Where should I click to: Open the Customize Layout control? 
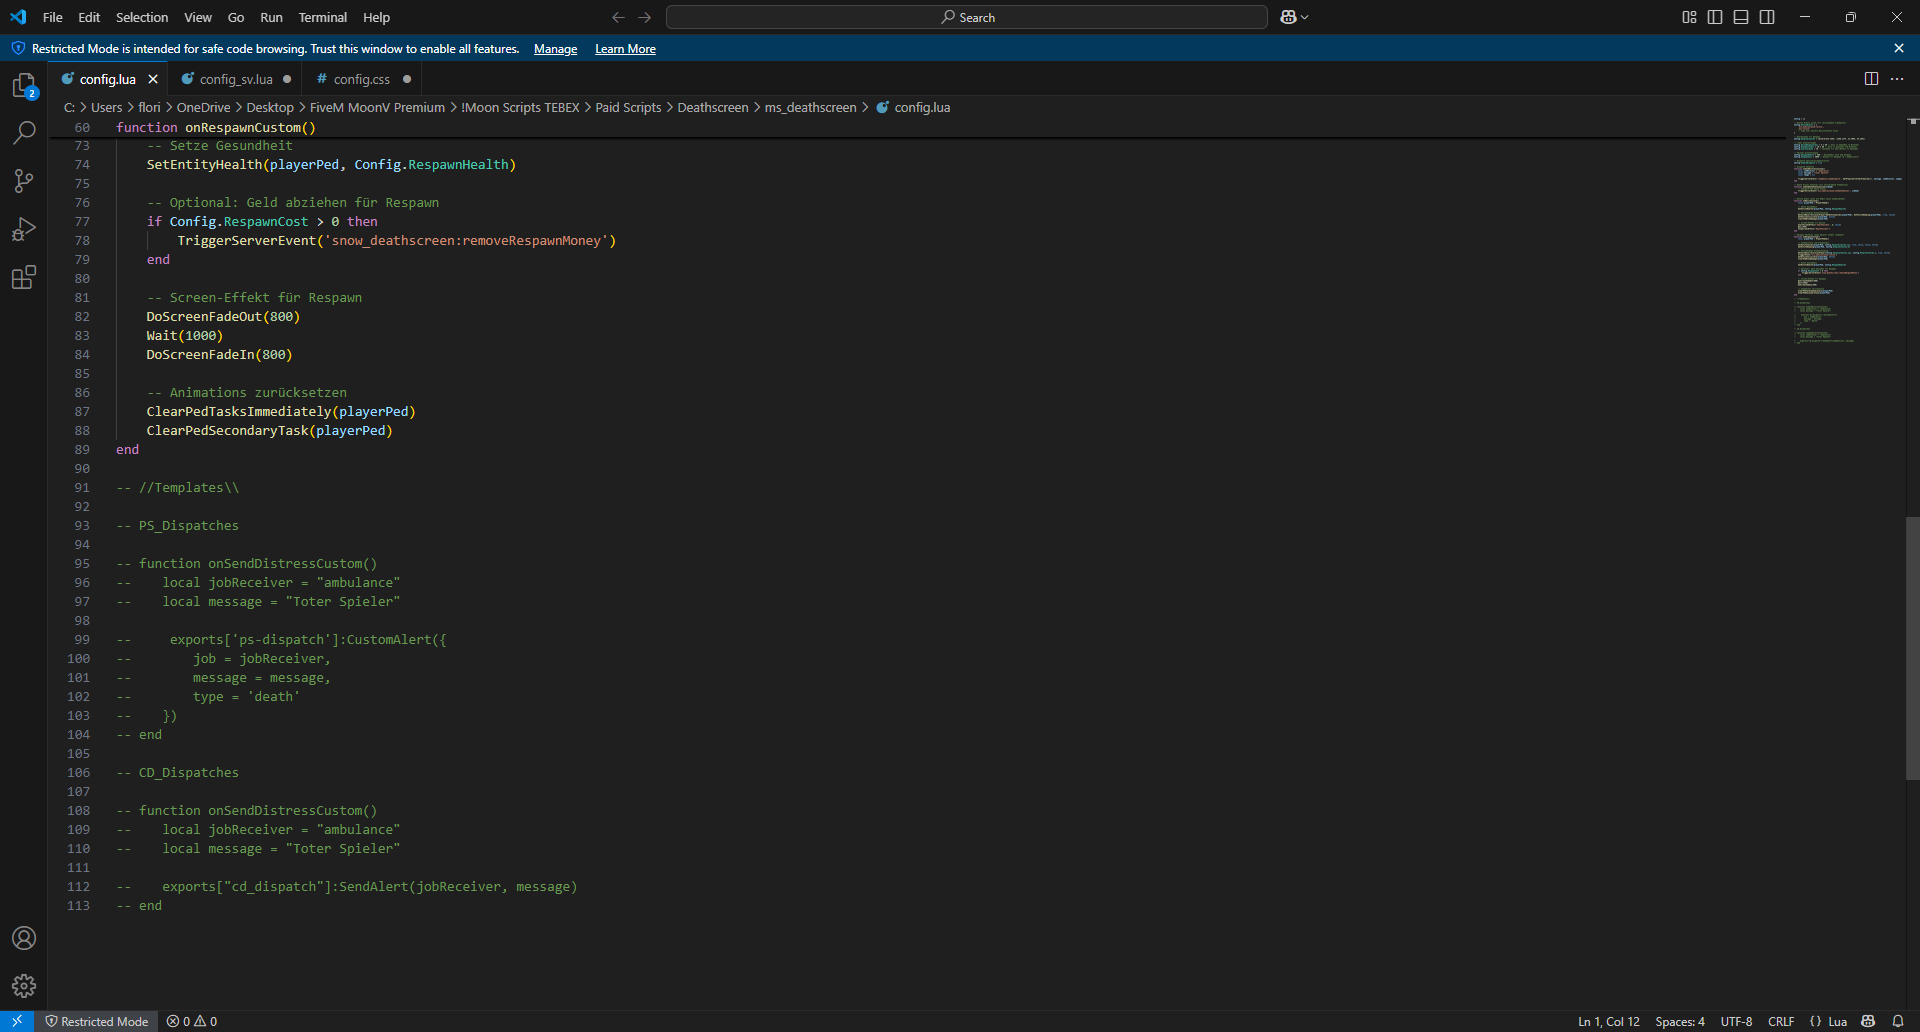click(1689, 17)
